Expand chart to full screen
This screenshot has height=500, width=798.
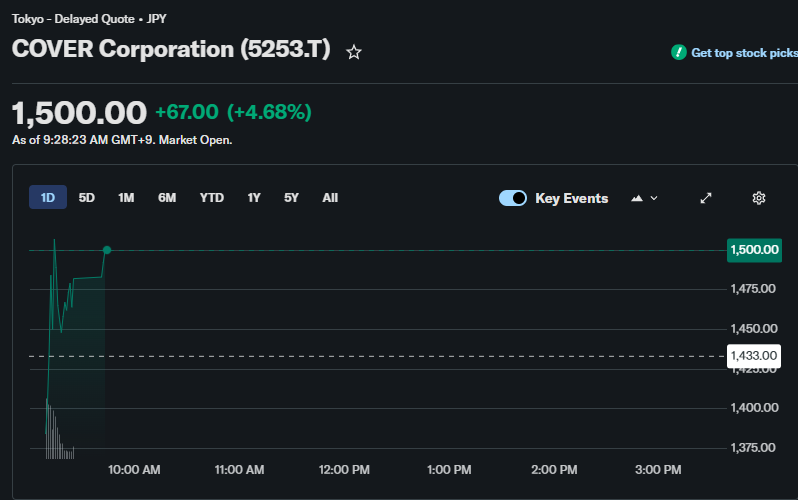706,198
